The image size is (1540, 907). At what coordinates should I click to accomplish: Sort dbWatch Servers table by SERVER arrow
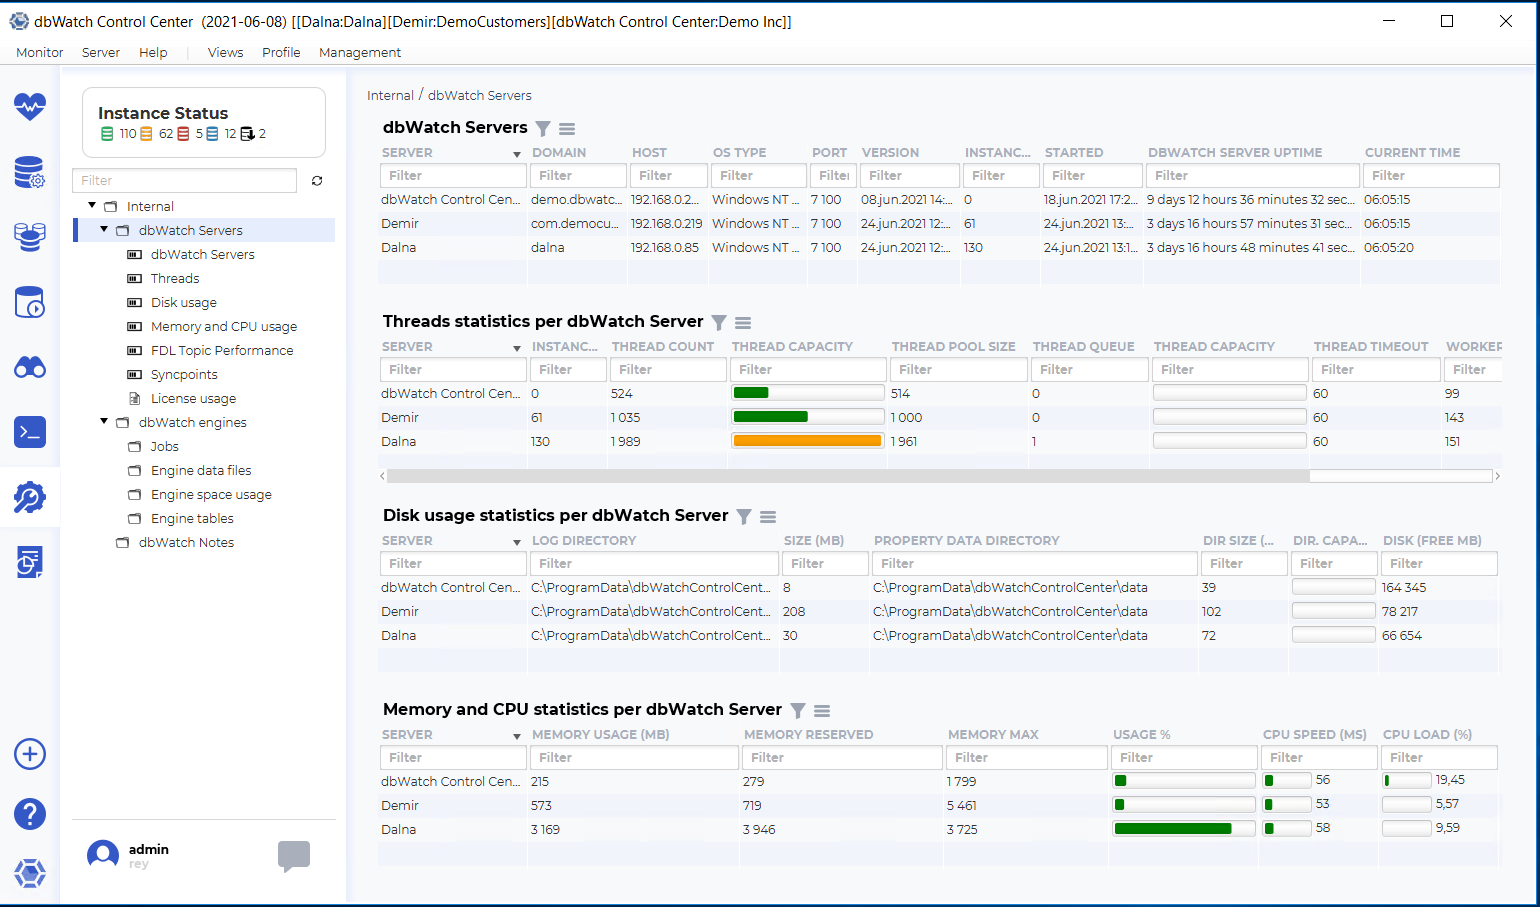click(517, 154)
